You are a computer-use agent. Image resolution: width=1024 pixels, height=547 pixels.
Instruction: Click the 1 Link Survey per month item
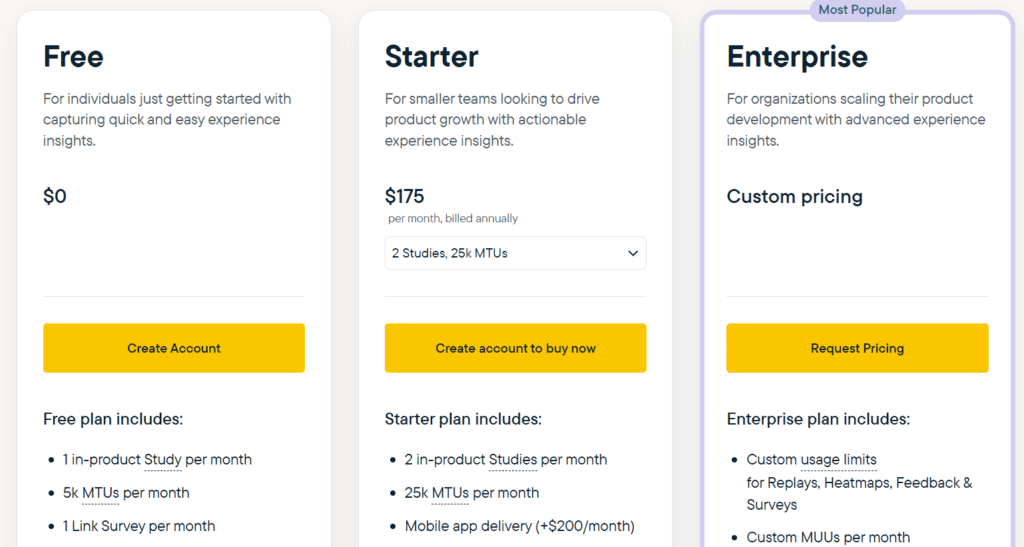(x=139, y=526)
